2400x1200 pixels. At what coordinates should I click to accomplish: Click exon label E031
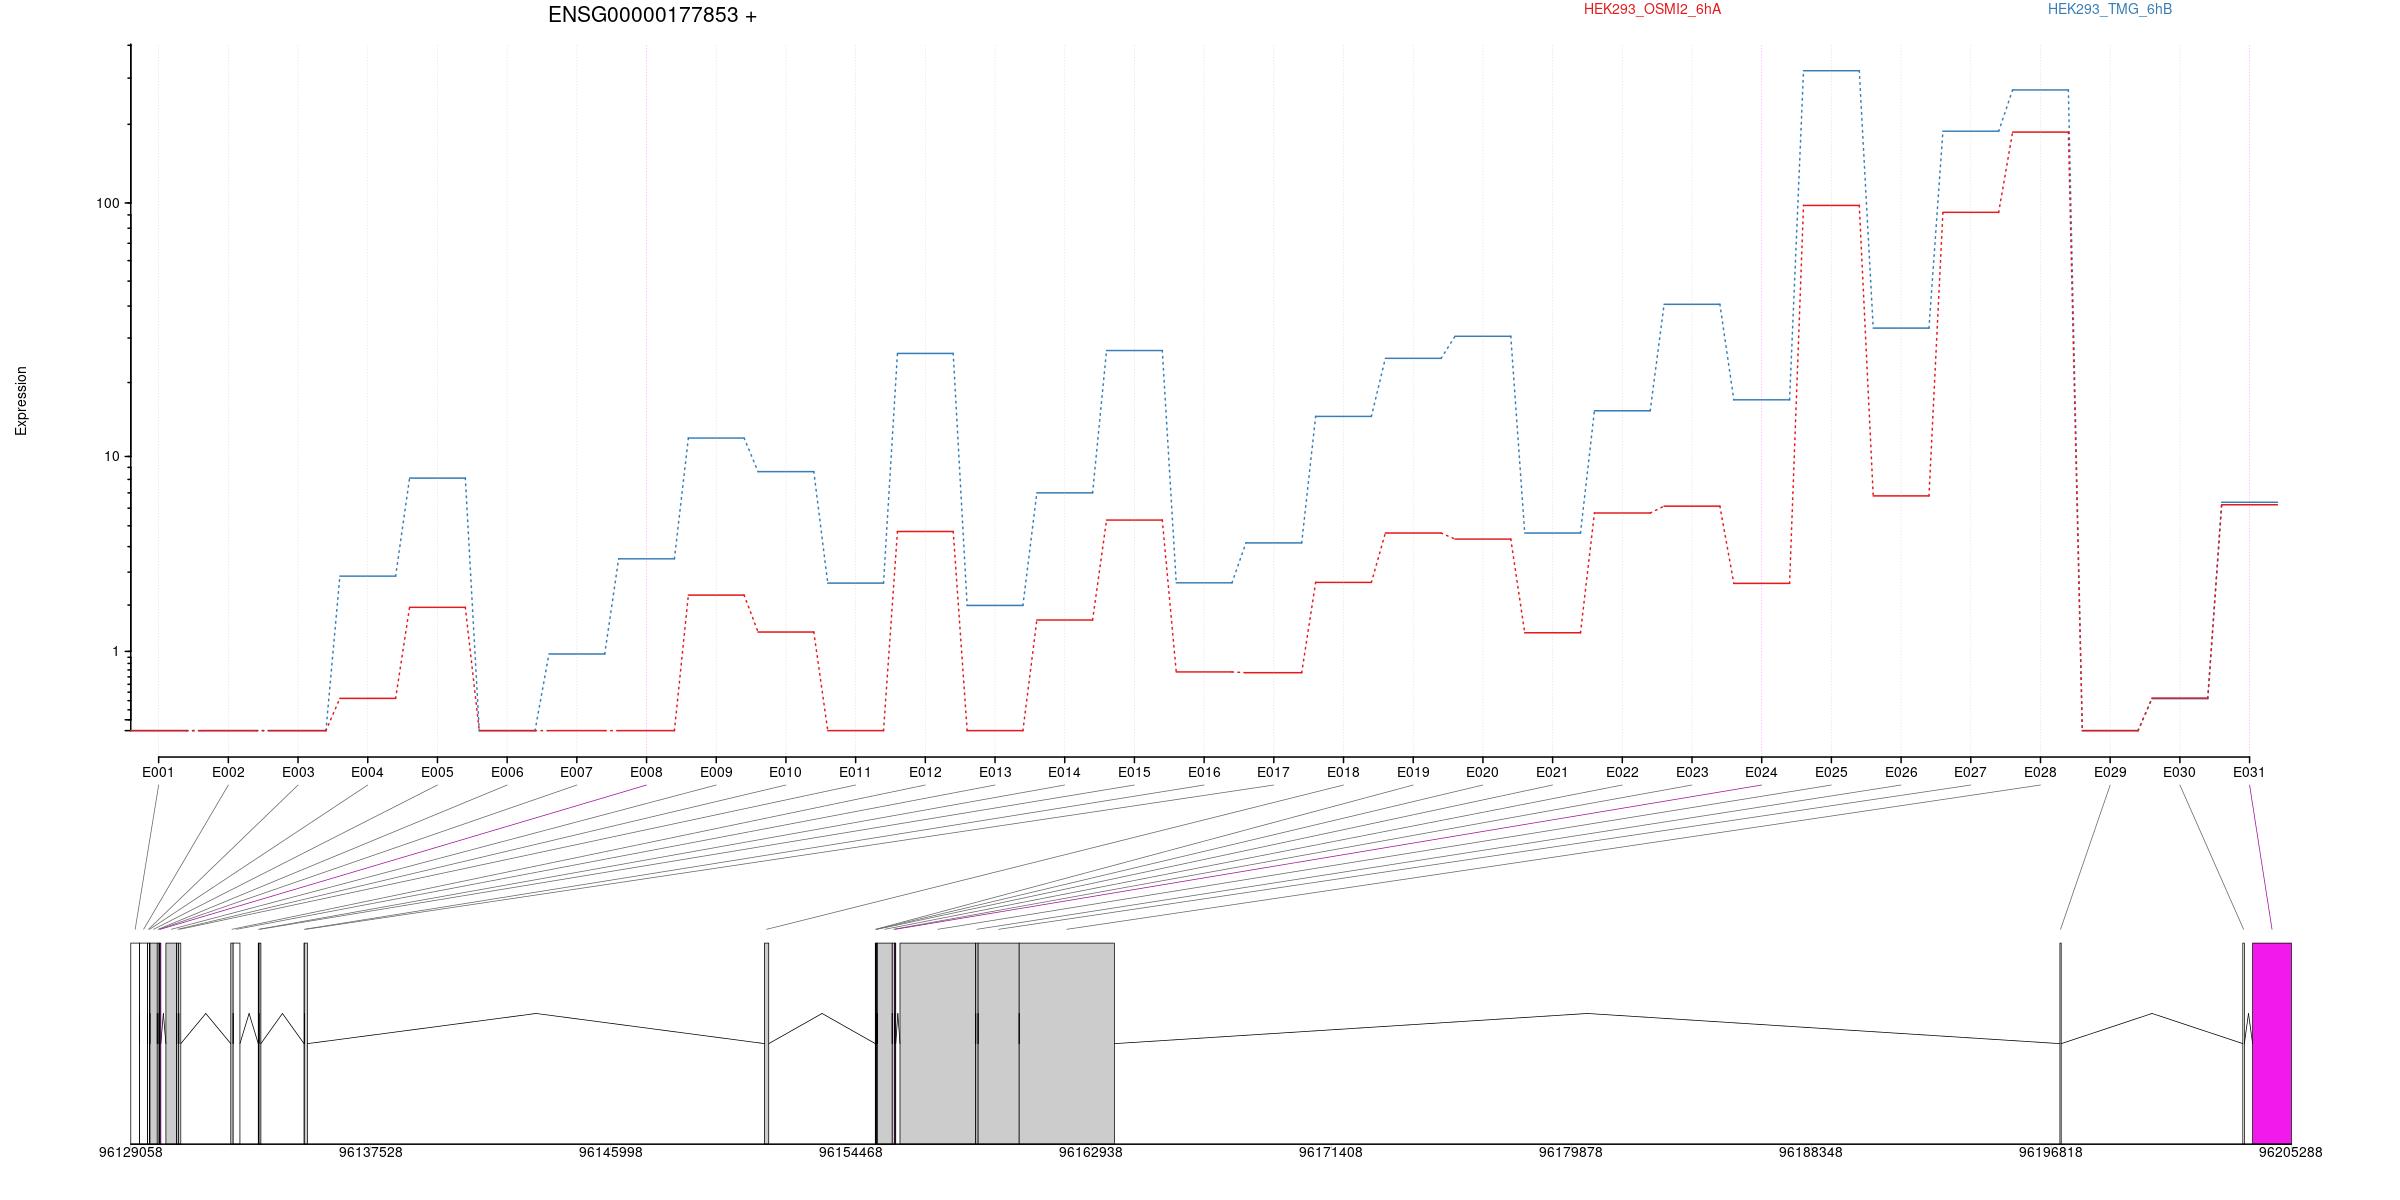tap(2249, 772)
